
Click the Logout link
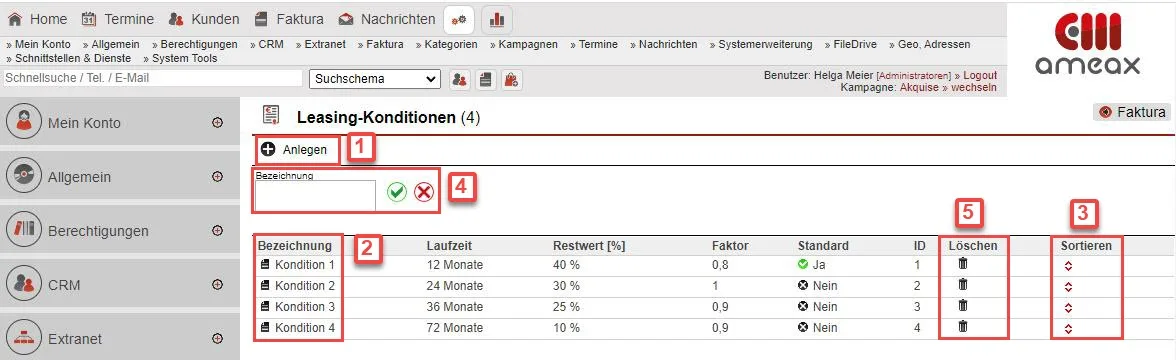click(x=980, y=76)
